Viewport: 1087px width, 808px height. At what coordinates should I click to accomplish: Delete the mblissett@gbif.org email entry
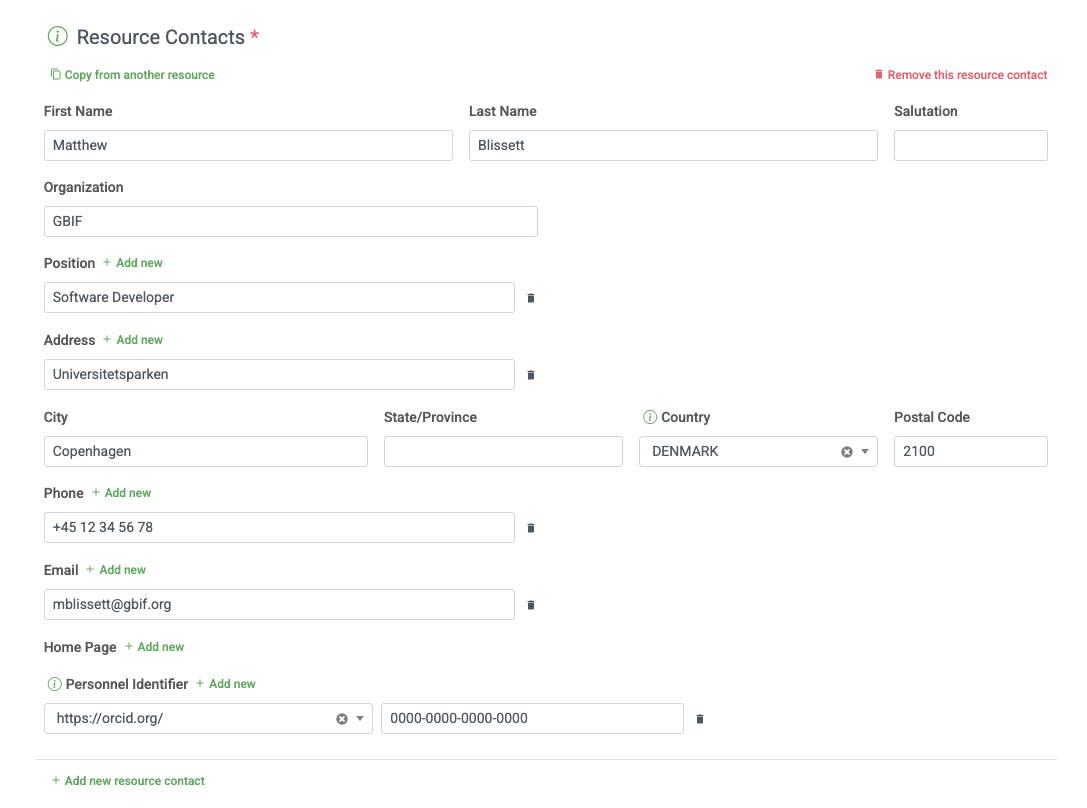coord(531,605)
